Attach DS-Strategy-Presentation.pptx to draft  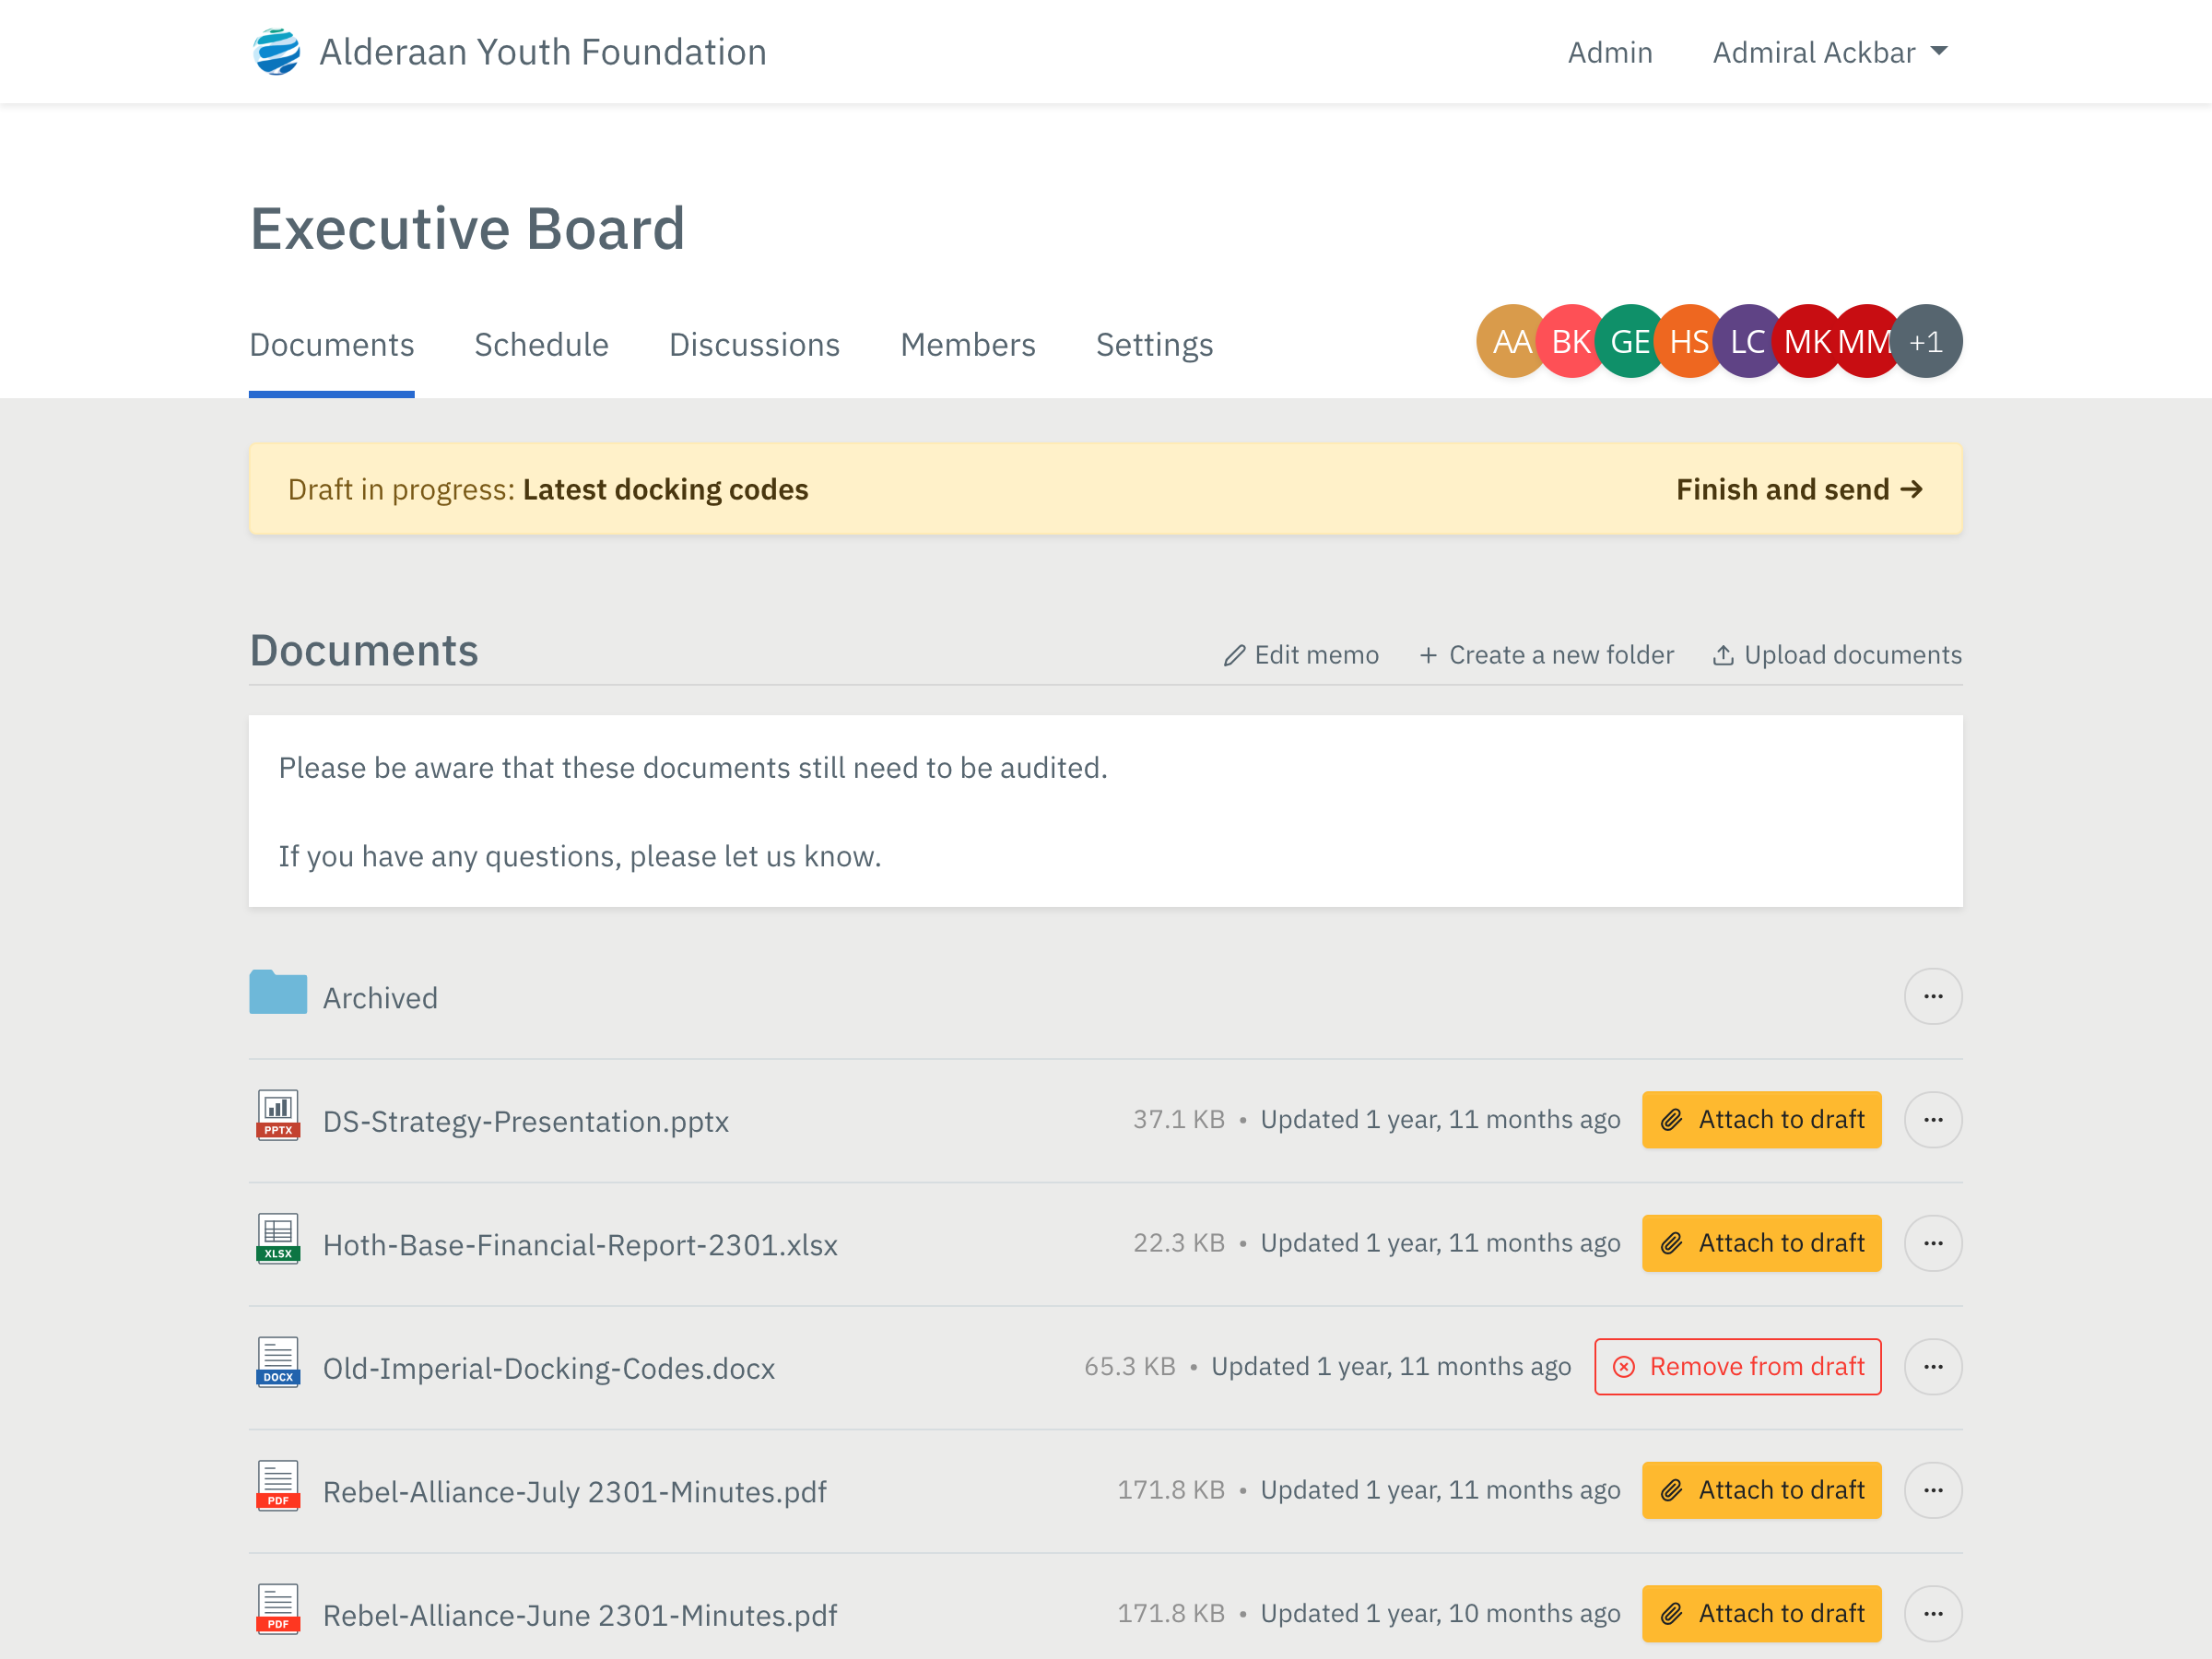1762,1119
